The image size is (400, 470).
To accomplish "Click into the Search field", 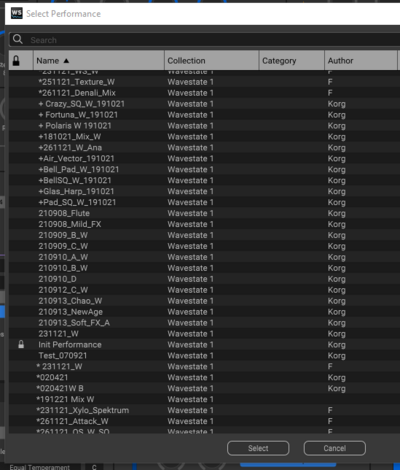I will 213,40.
